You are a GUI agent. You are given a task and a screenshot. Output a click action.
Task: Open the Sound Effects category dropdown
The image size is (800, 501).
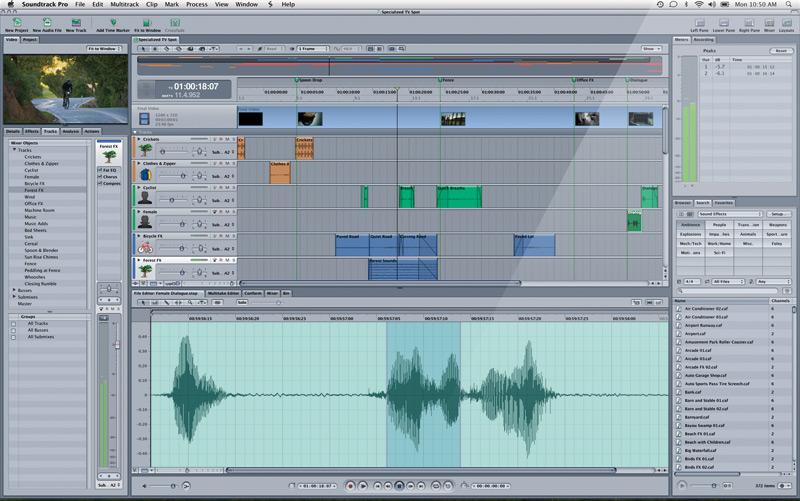pyautogui.click(x=730, y=214)
